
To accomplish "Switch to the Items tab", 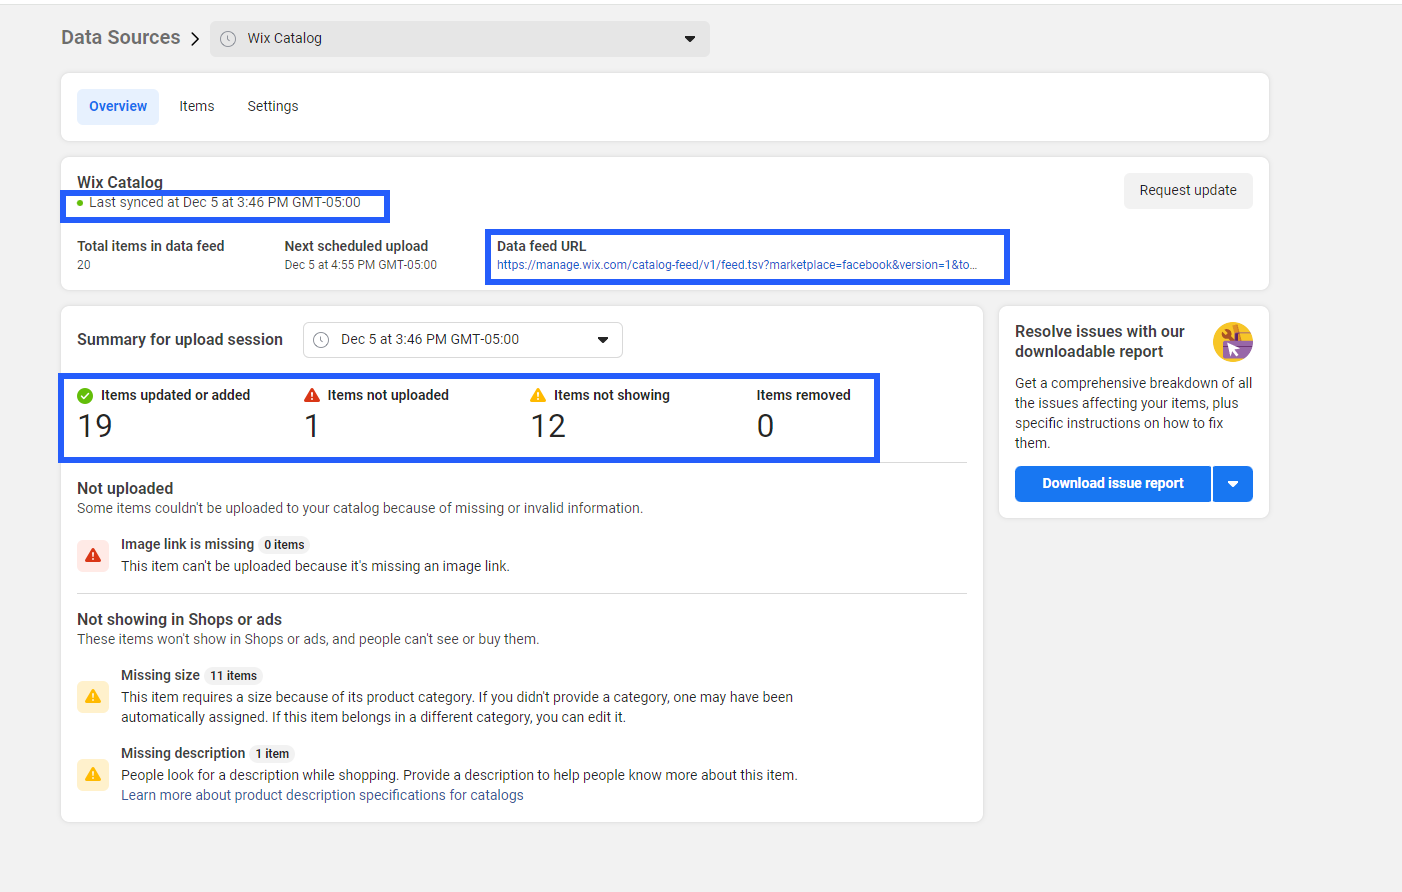I will 197,107.
